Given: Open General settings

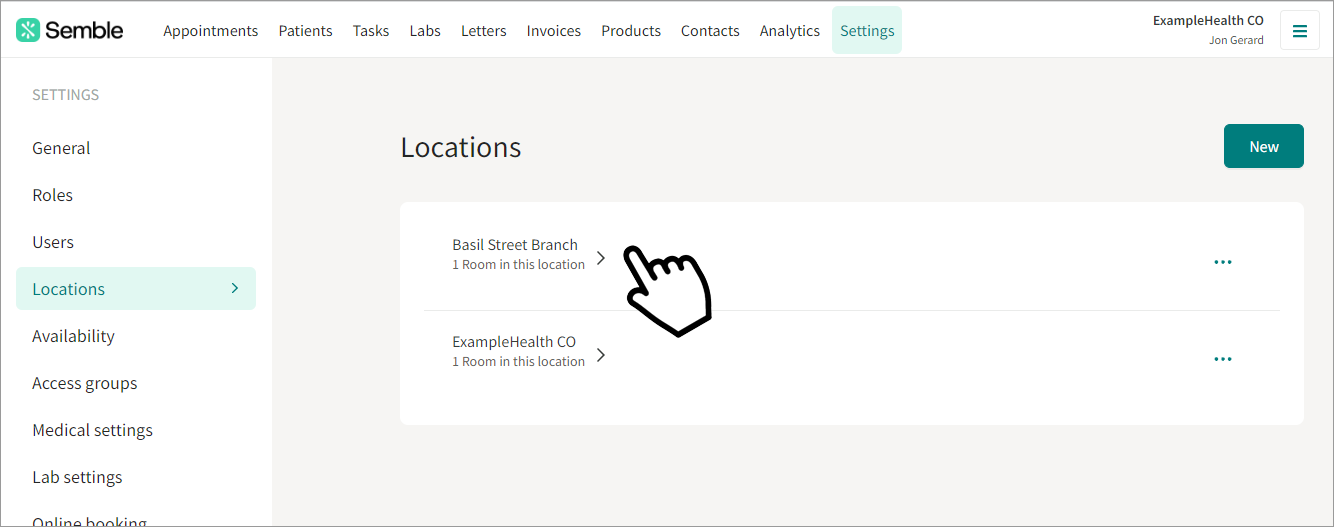Looking at the screenshot, I should [x=61, y=148].
